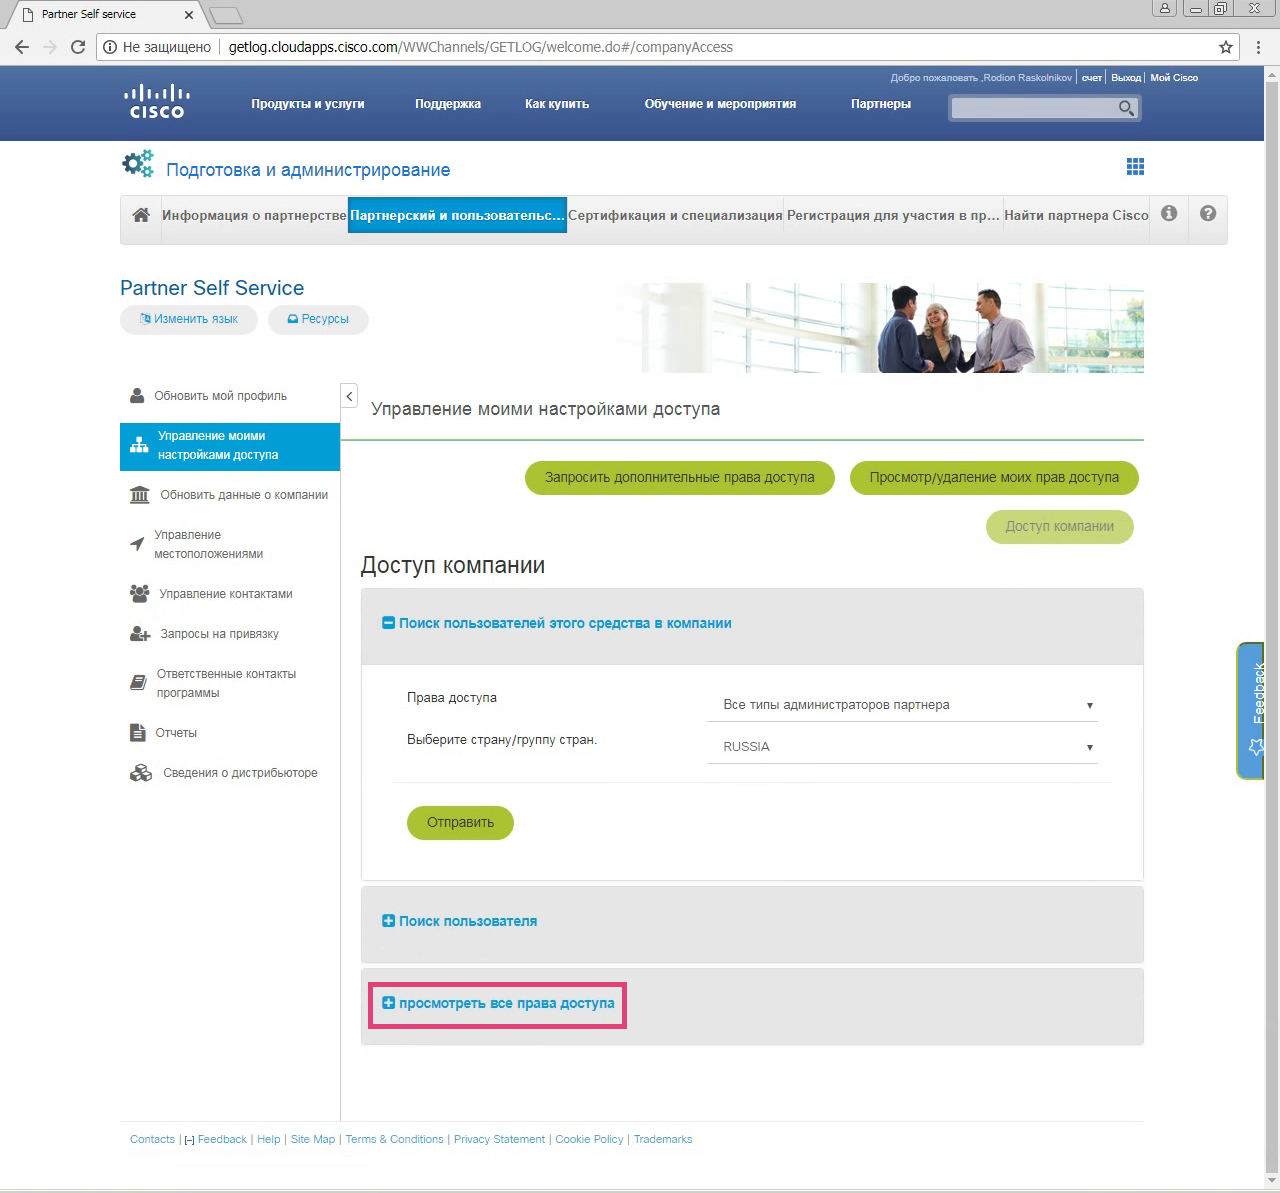The image size is (1280, 1193).
Task: Click Мой Cisco link
Action: coord(1174,78)
